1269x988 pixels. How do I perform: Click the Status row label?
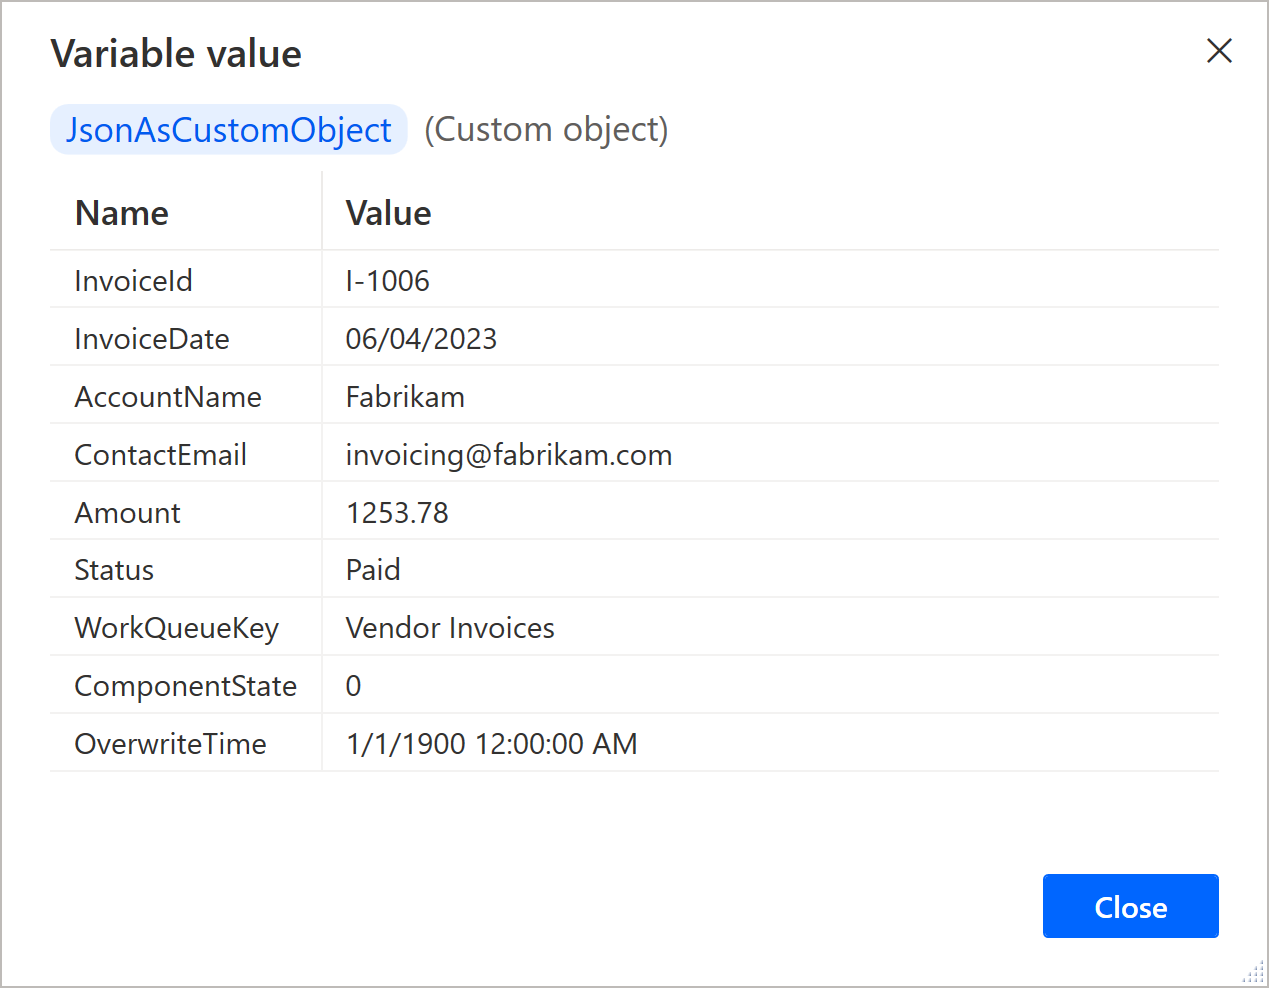tap(114, 570)
